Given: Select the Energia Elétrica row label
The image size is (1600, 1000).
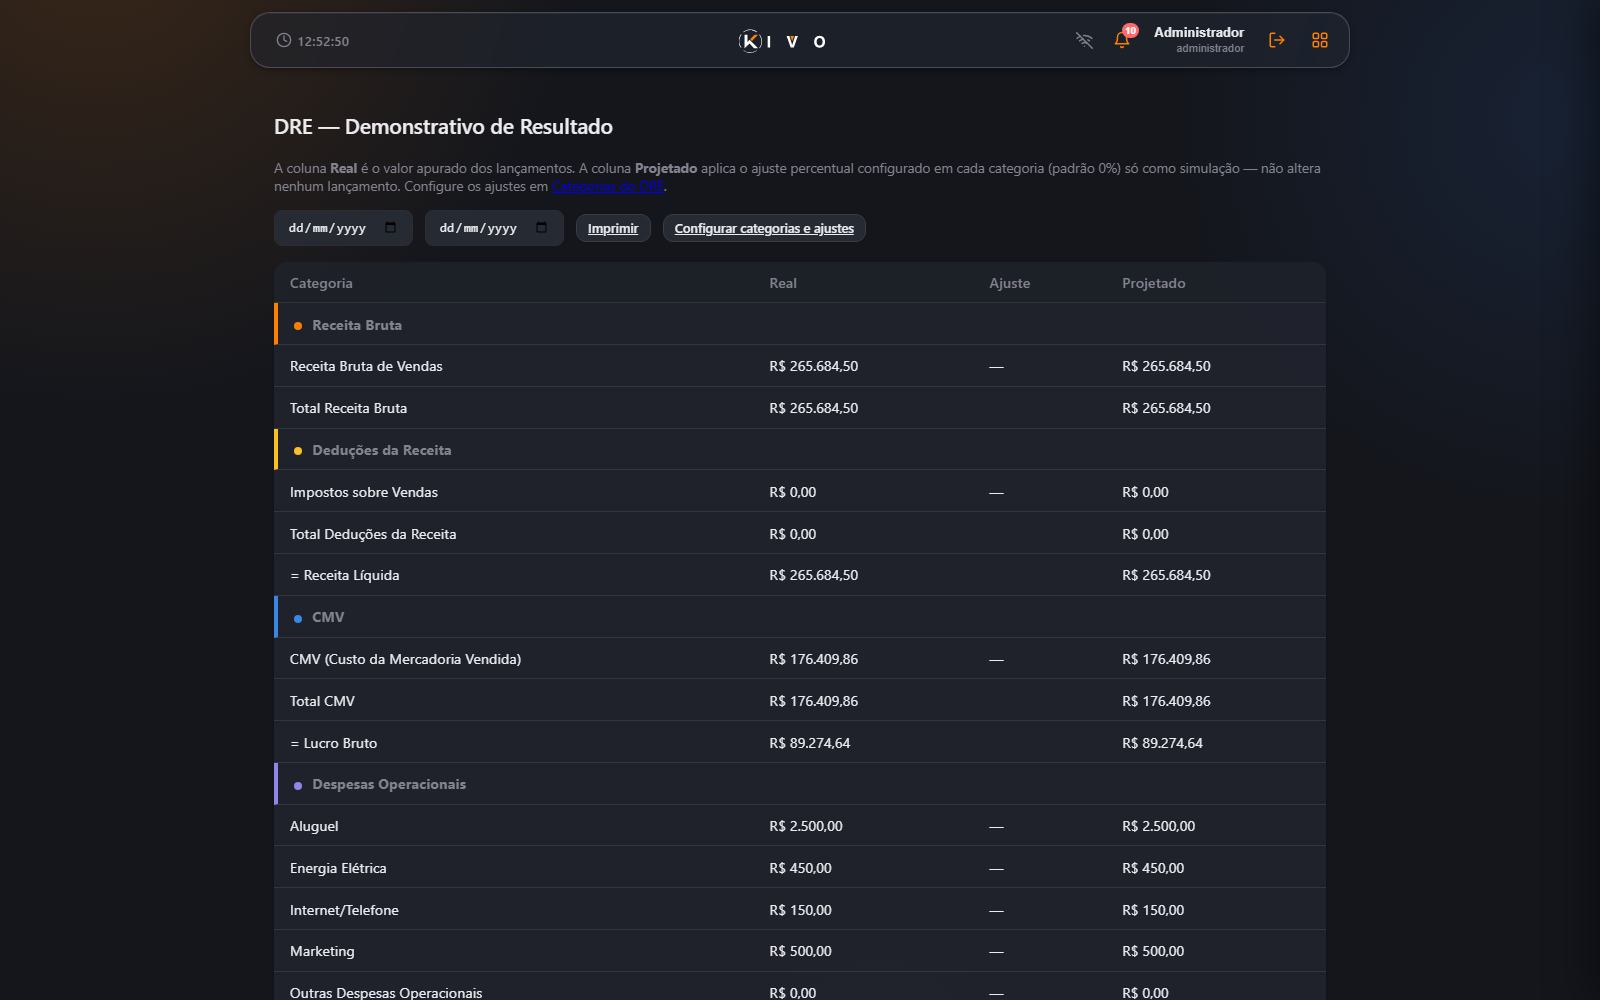Looking at the screenshot, I should 338,868.
